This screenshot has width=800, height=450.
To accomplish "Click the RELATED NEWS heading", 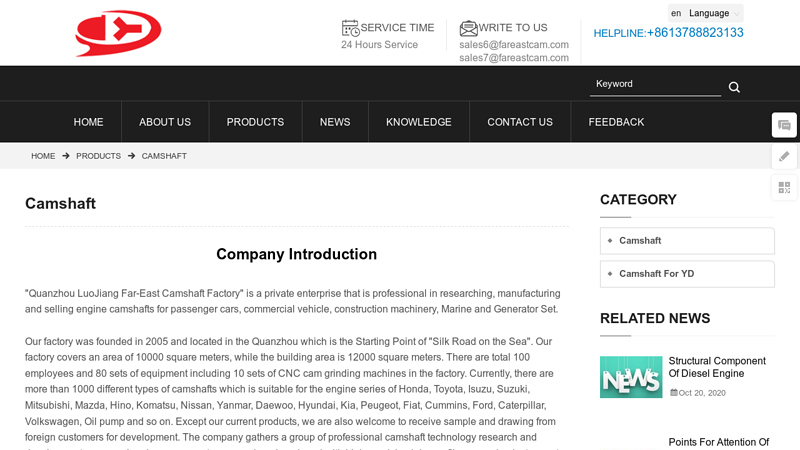I will pos(655,318).
